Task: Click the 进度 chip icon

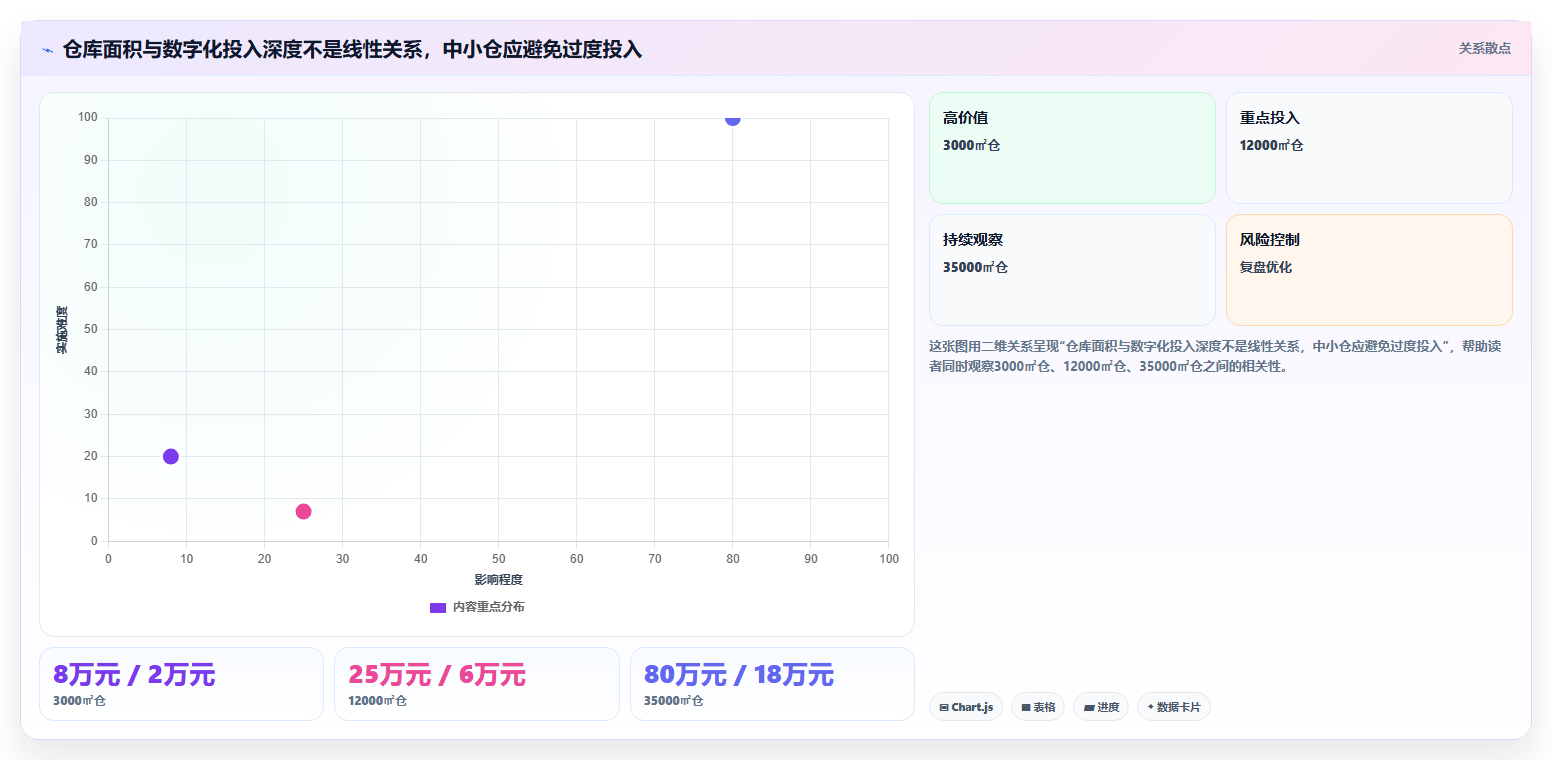Action: (1089, 707)
